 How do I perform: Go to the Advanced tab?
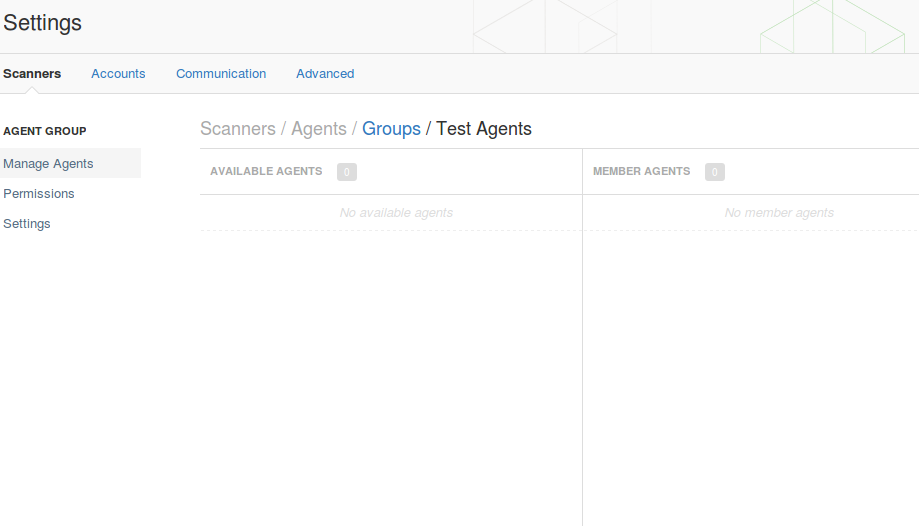point(325,74)
